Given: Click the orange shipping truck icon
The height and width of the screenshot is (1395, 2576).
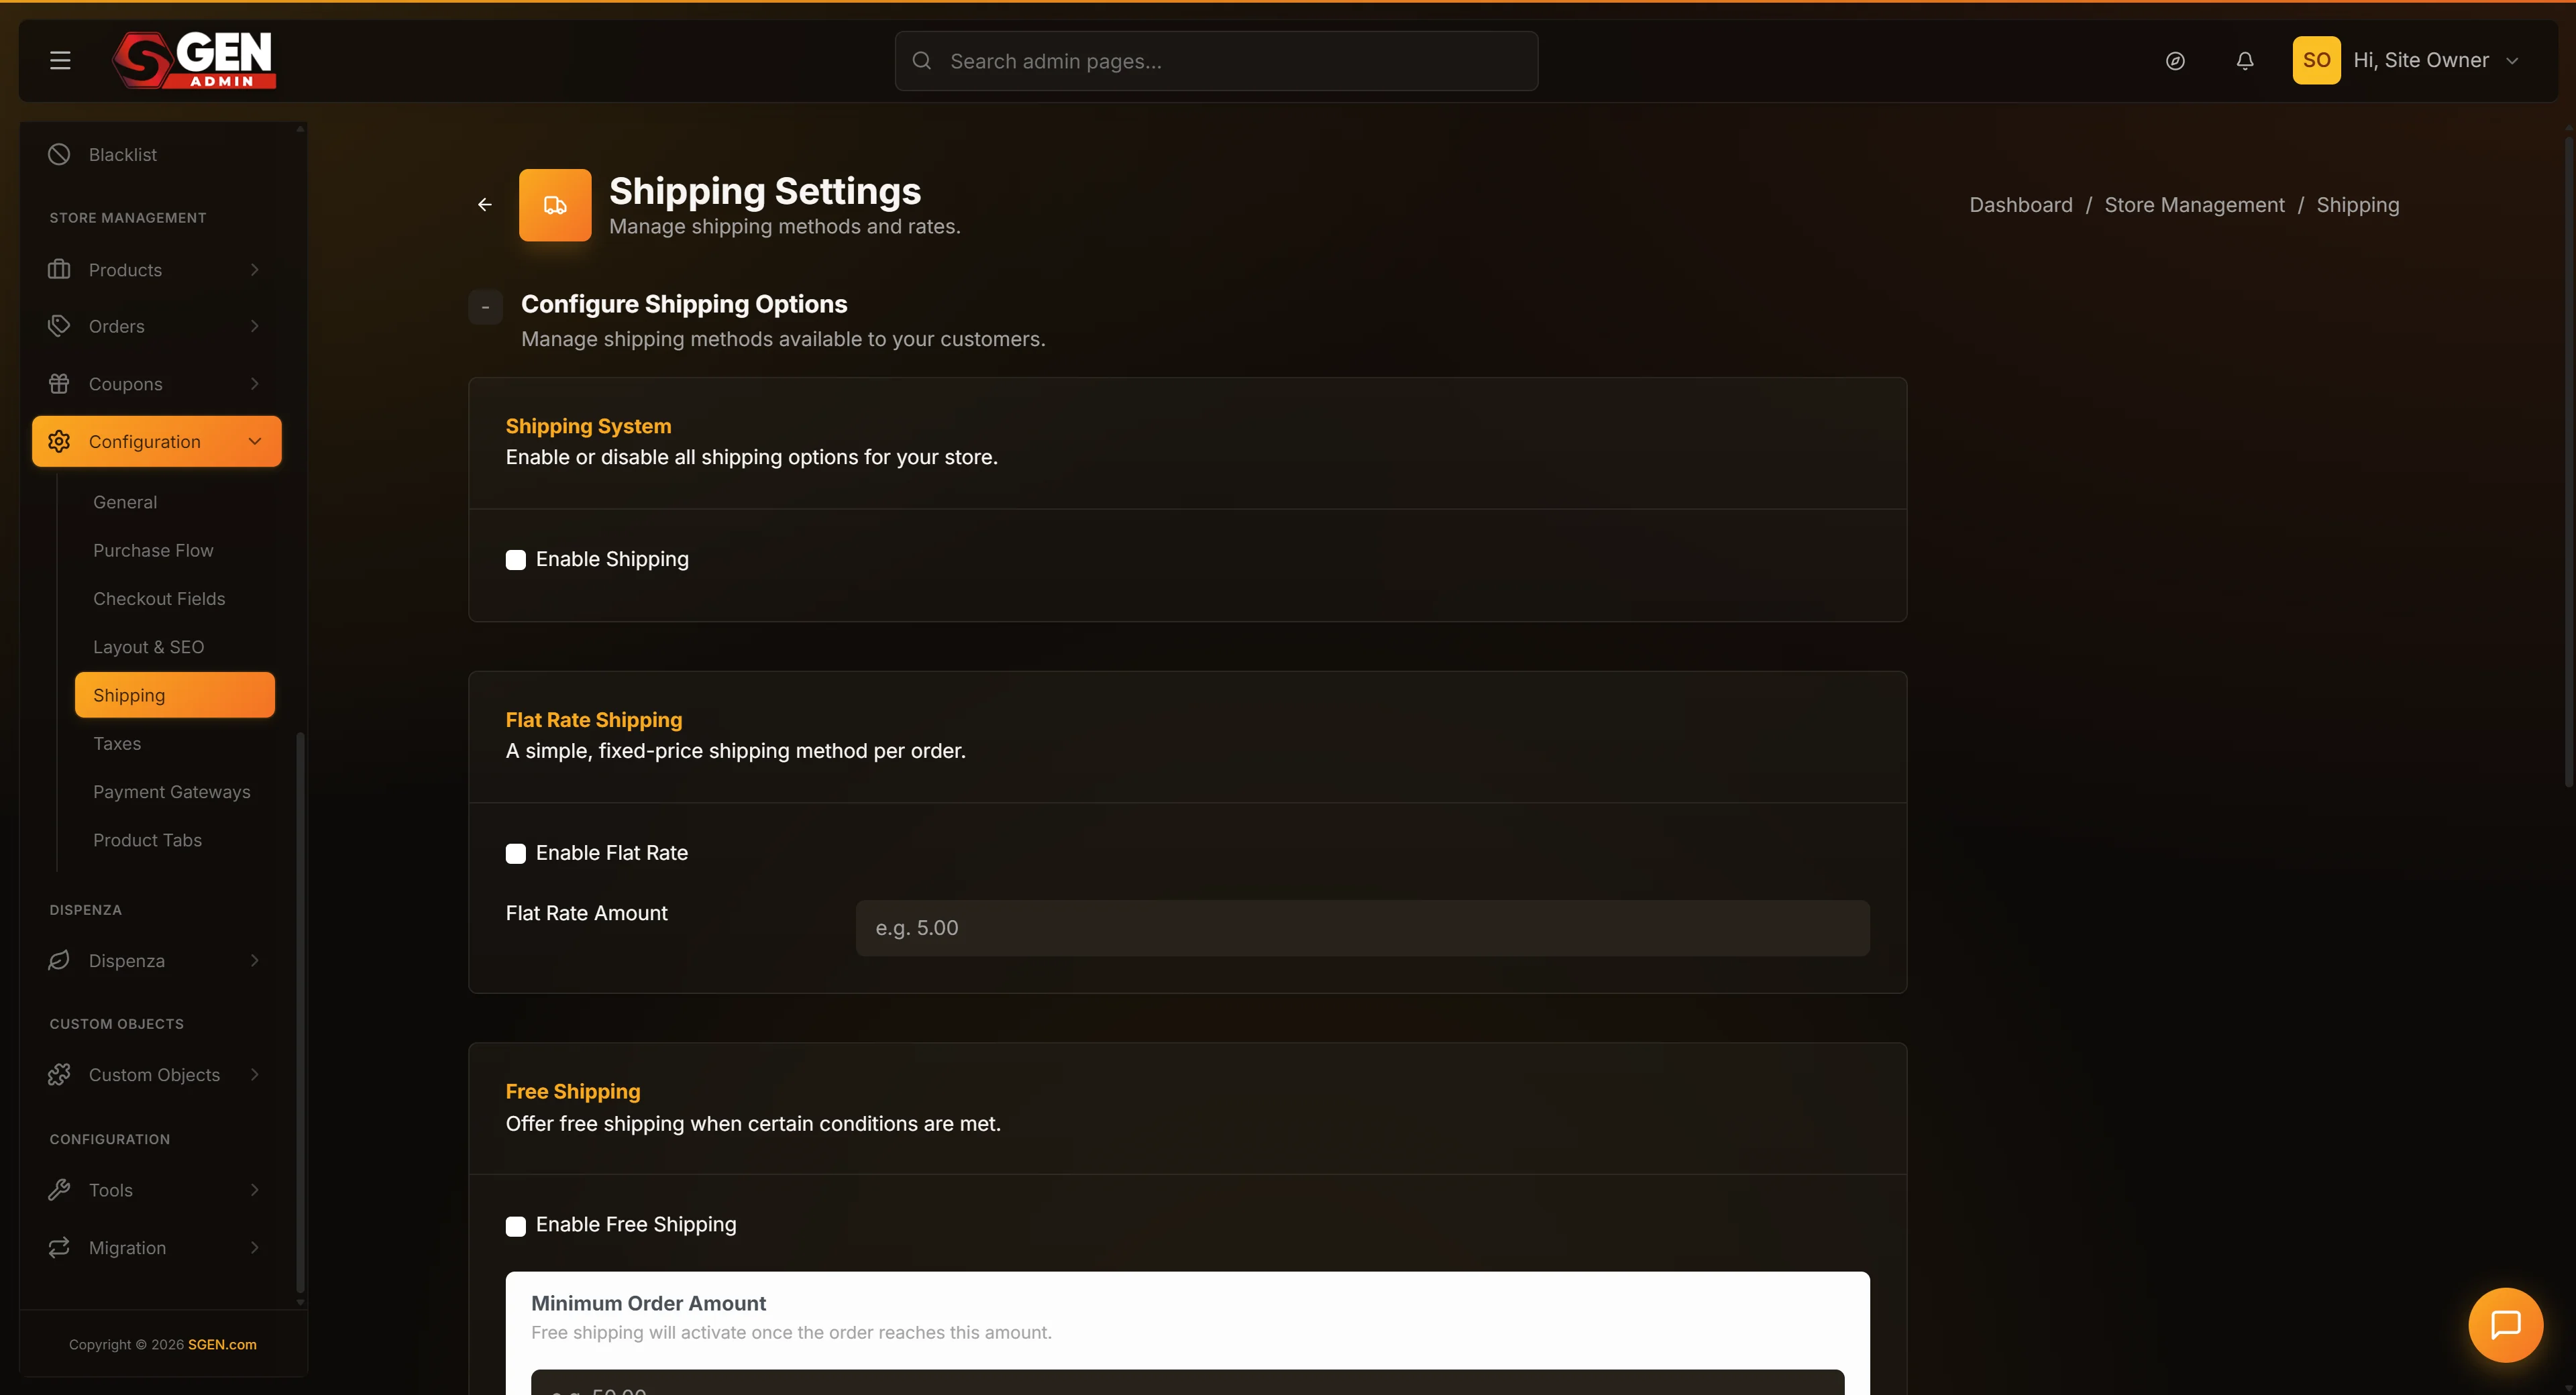Looking at the screenshot, I should tap(555, 205).
